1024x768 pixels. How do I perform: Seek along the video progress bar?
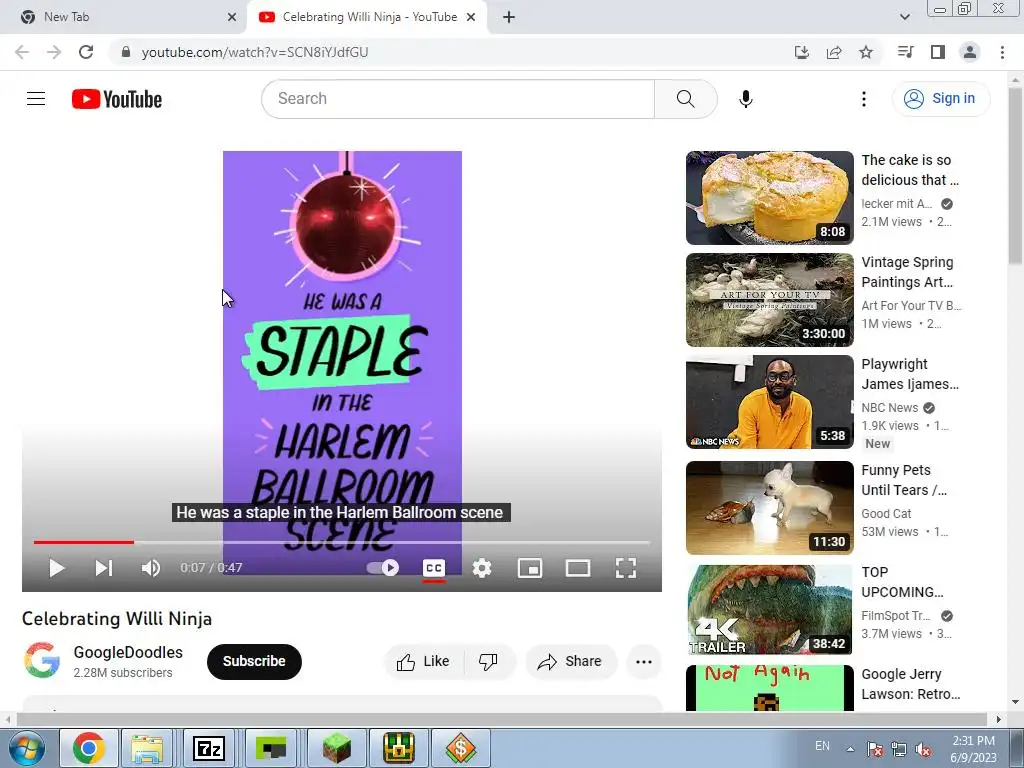(x=342, y=542)
